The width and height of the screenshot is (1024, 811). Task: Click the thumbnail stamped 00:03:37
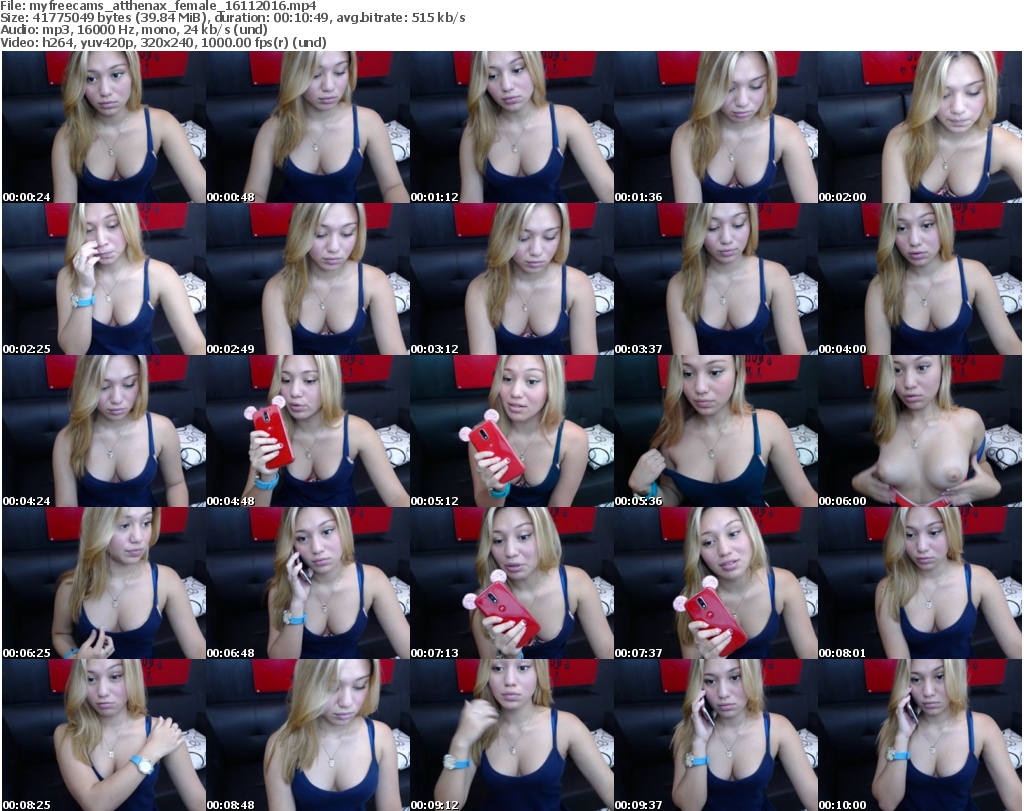pos(715,279)
